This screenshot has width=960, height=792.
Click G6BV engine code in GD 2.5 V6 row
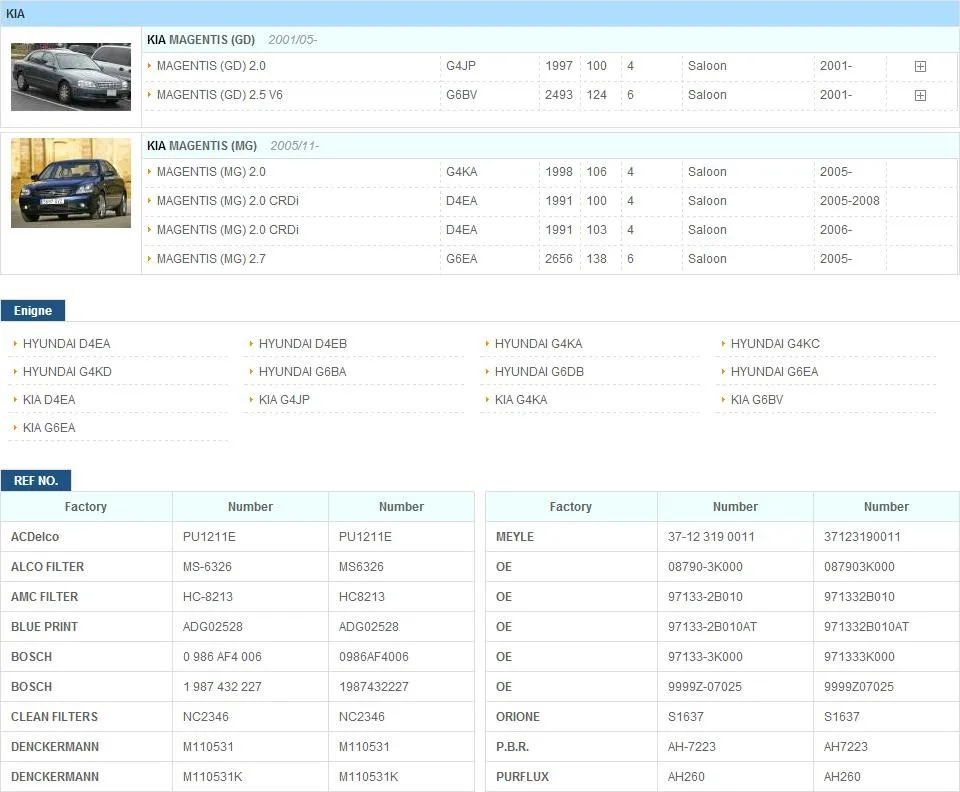(461, 95)
